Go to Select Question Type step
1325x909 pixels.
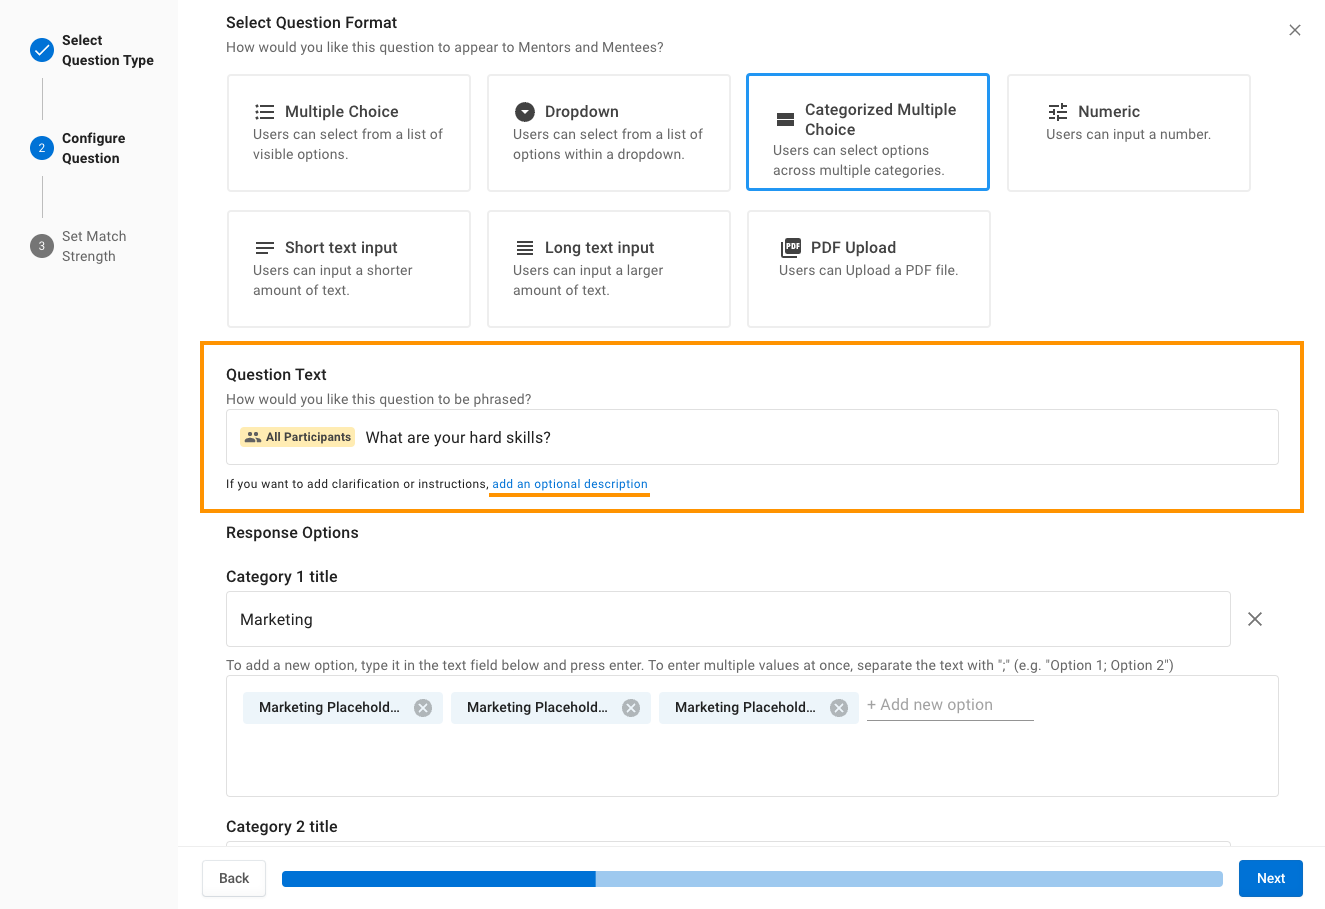click(x=107, y=50)
